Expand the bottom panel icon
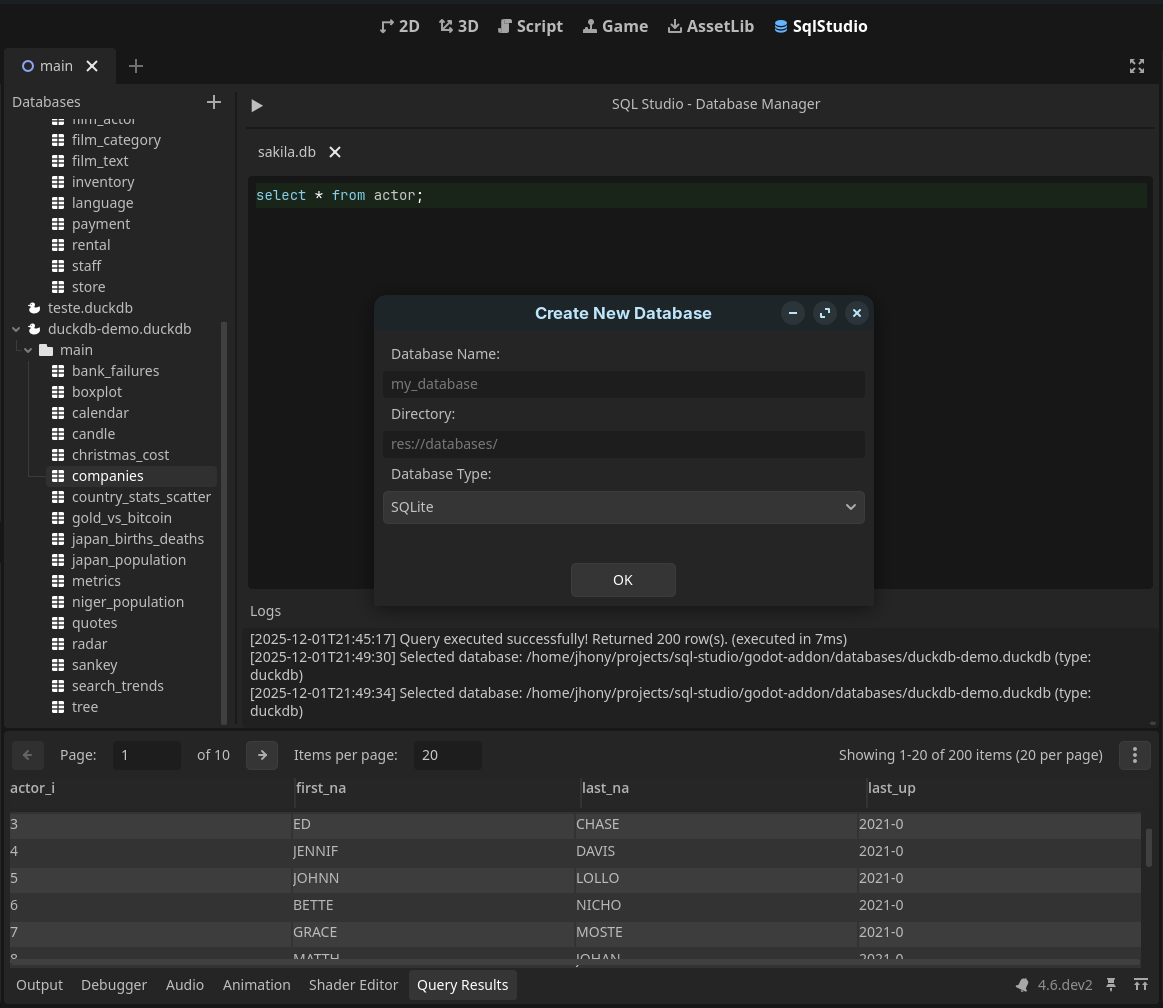The height and width of the screenshot is (1008, 1163). [1140, 985]
